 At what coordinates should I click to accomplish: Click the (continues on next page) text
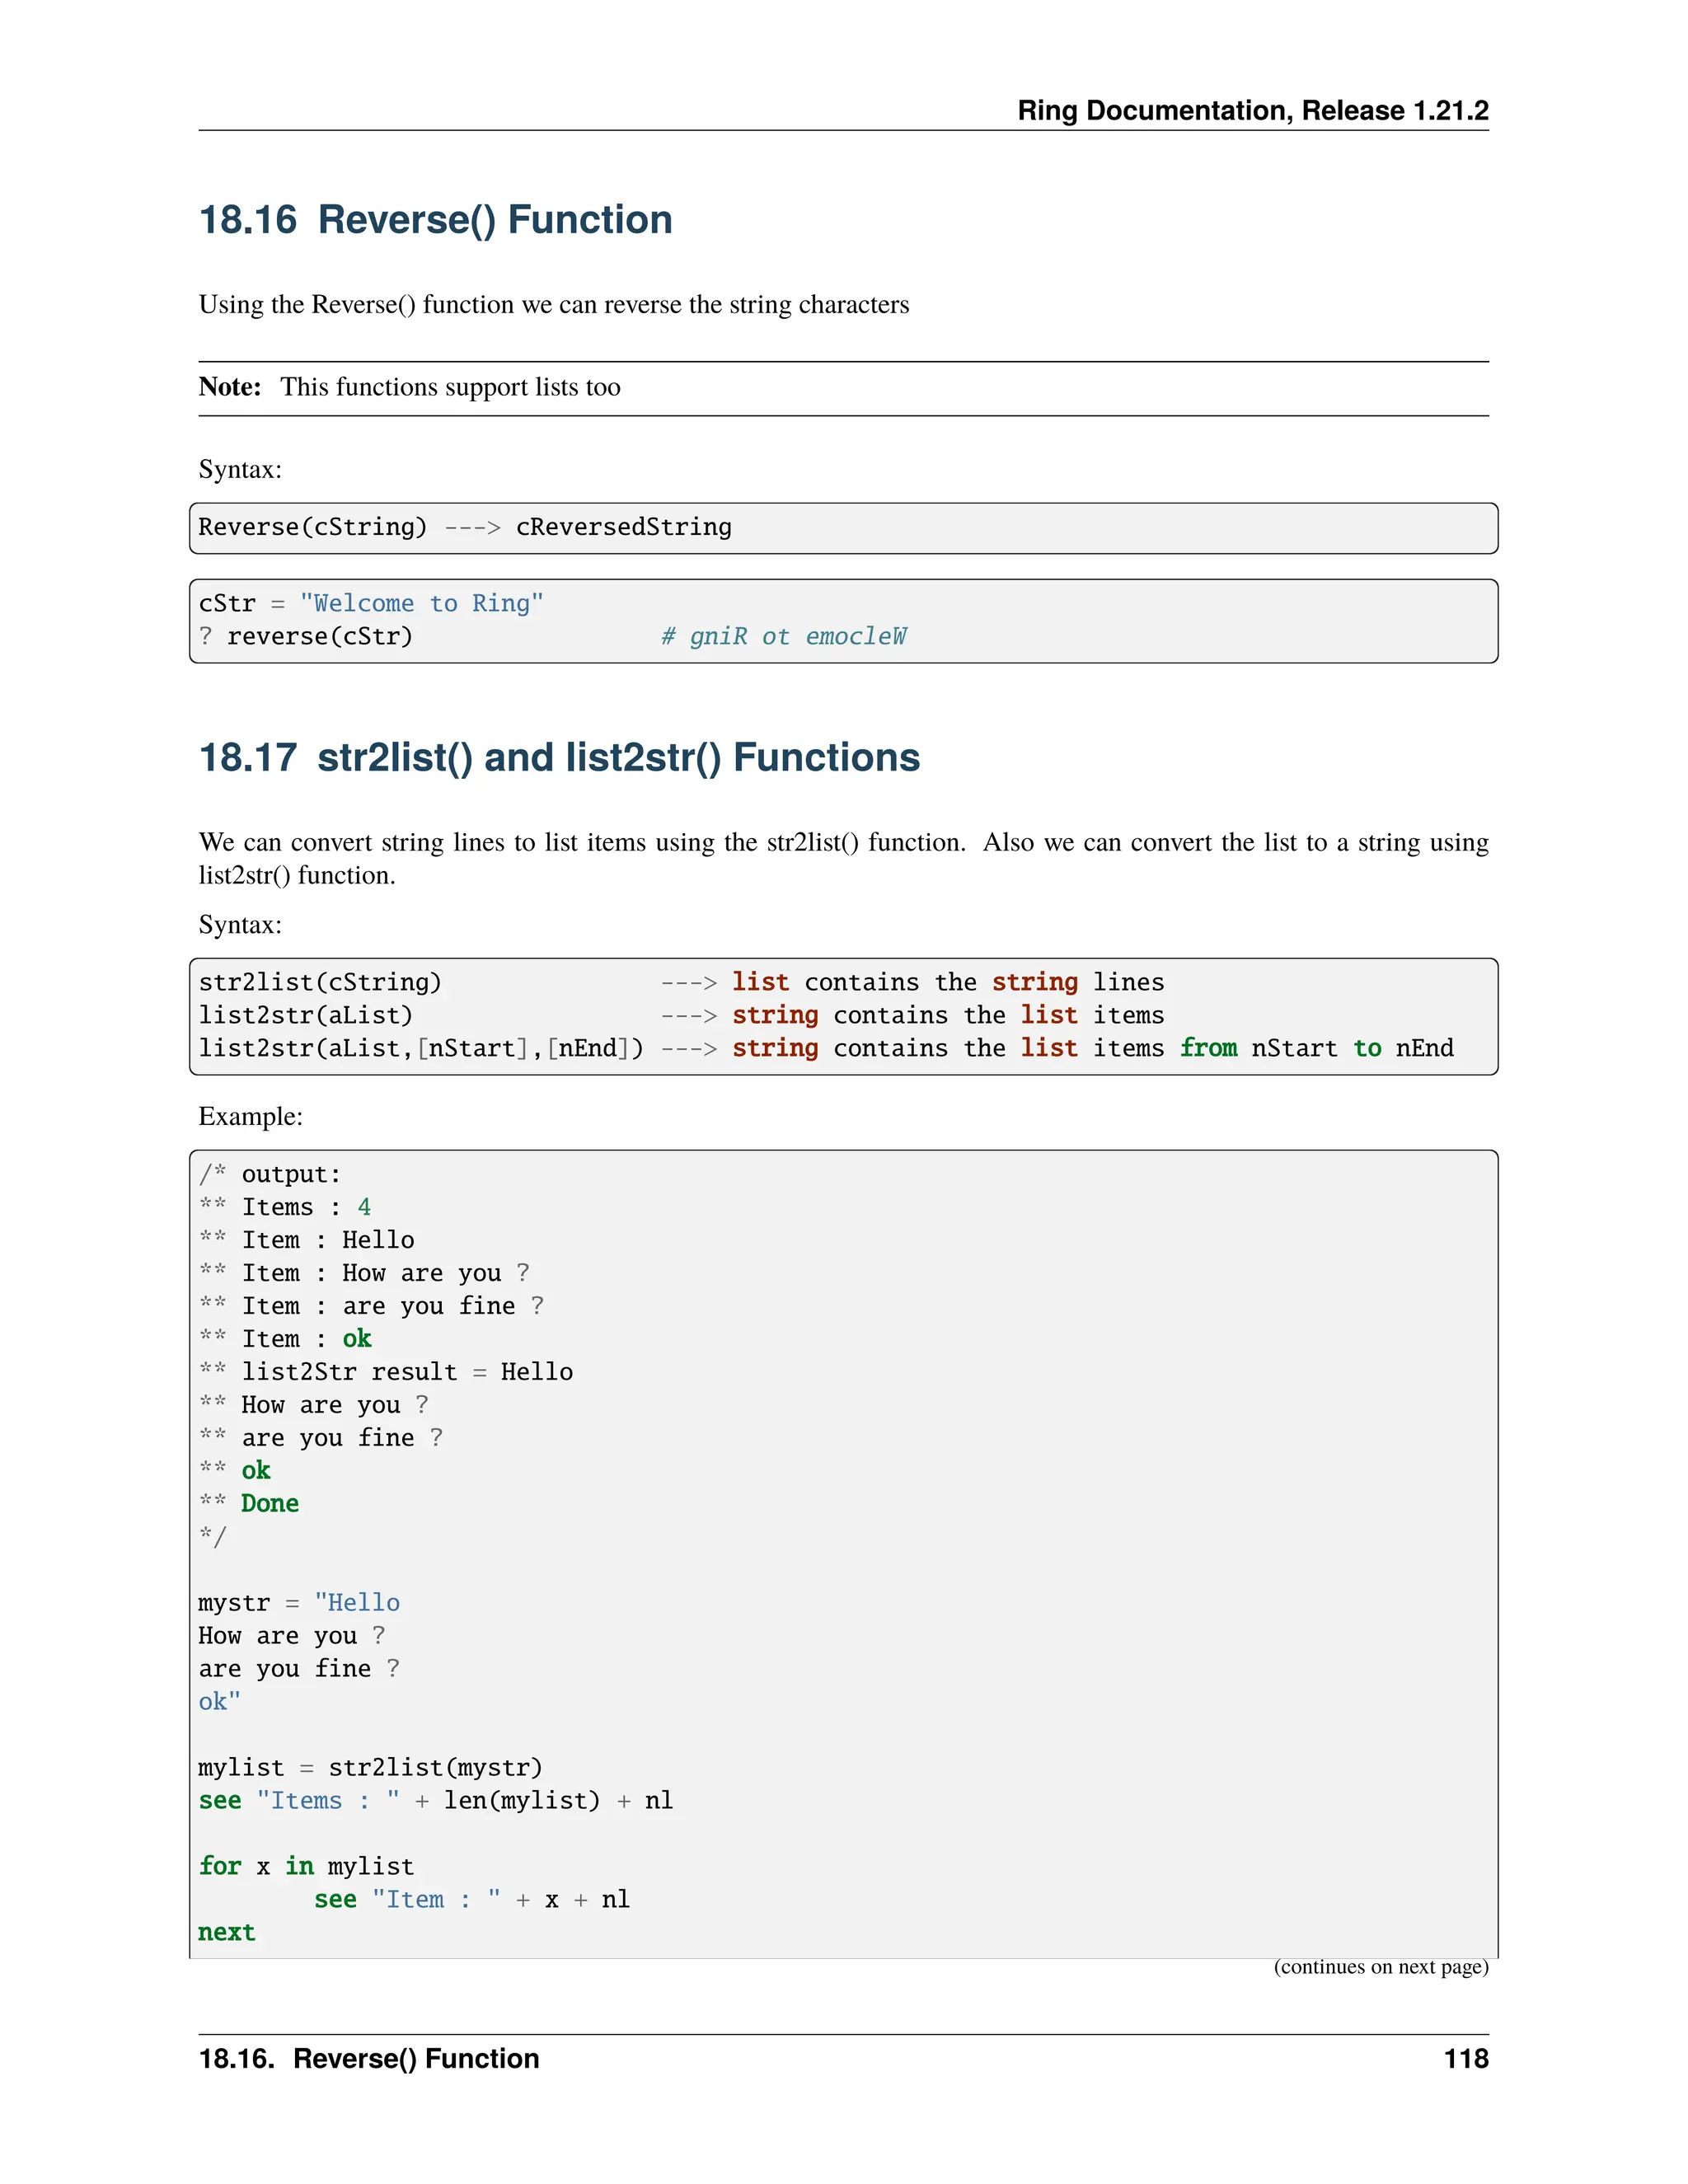(x=1380, y=1967)
